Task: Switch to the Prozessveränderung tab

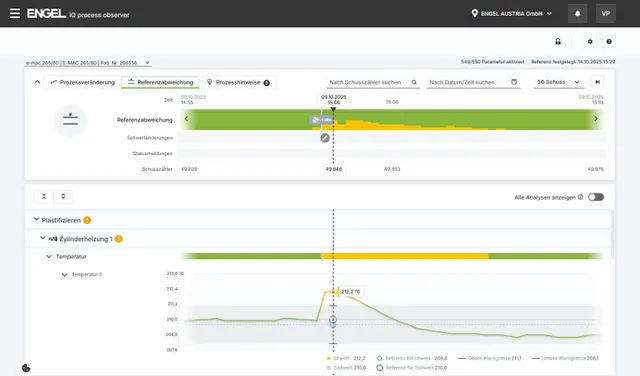Action: tap(82, 82)
